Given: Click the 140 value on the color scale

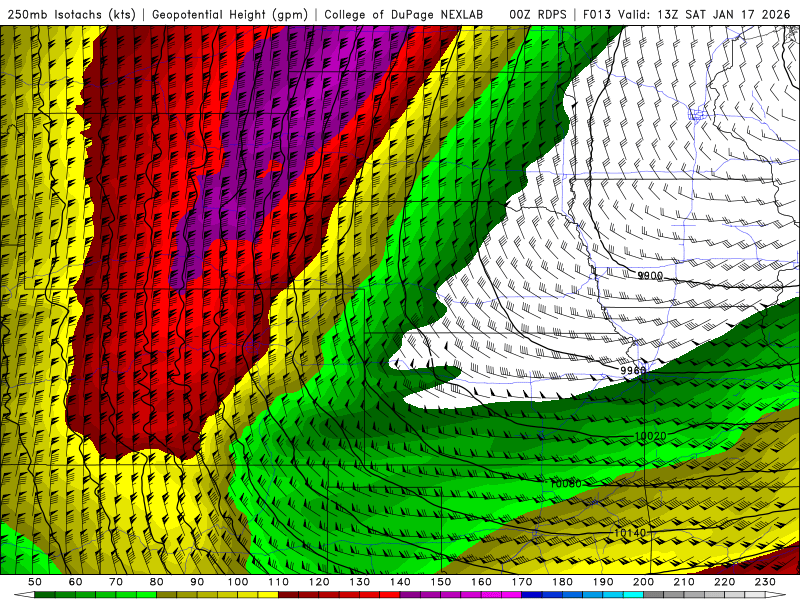Looking at the screenshot, I should tap(400, 582).
